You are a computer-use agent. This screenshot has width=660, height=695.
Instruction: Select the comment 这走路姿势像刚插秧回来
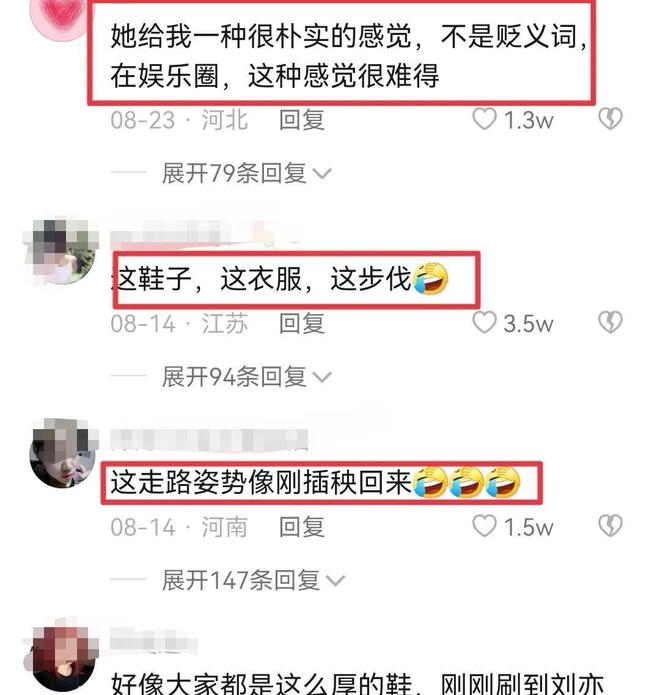click(x=315, y=482)
